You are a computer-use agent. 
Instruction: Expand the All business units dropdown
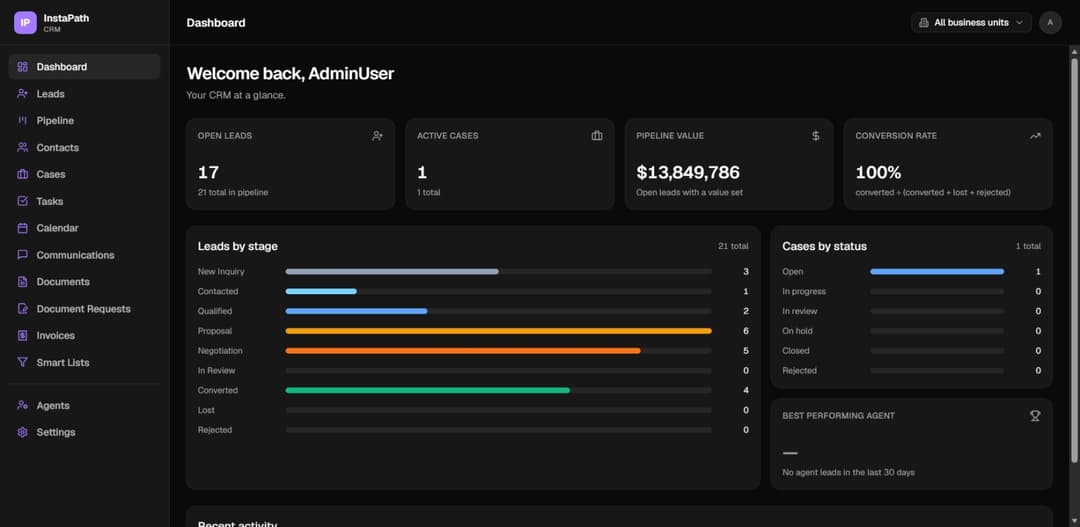point(971,23)
